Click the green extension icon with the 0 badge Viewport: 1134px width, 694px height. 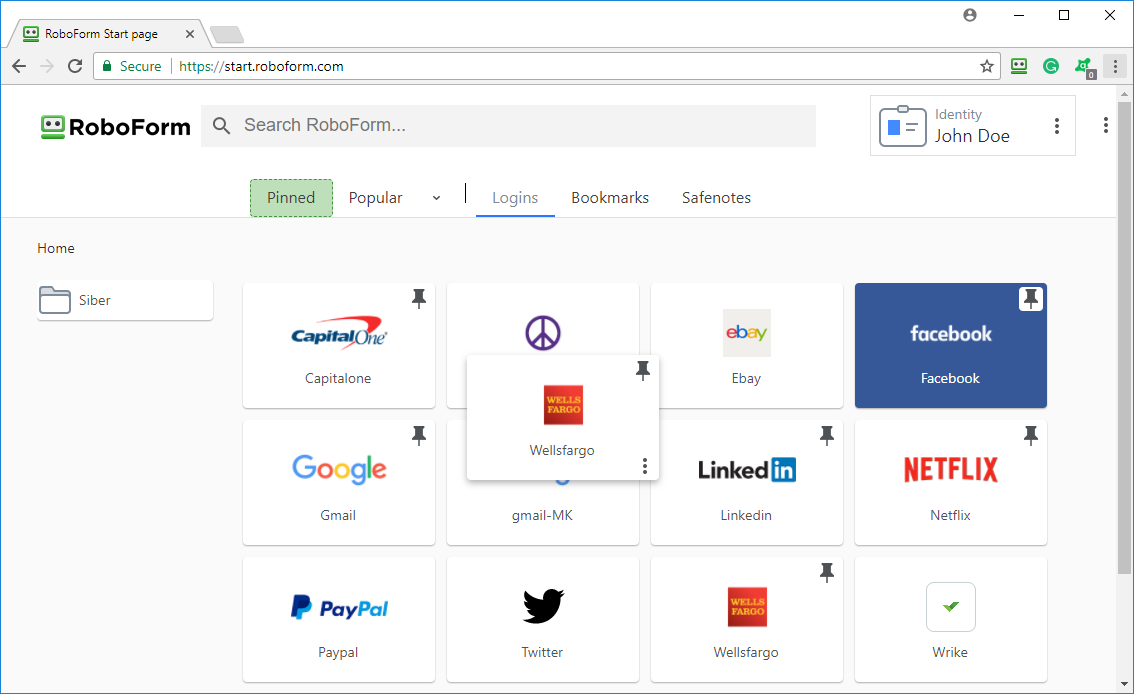click(1084, 67)
